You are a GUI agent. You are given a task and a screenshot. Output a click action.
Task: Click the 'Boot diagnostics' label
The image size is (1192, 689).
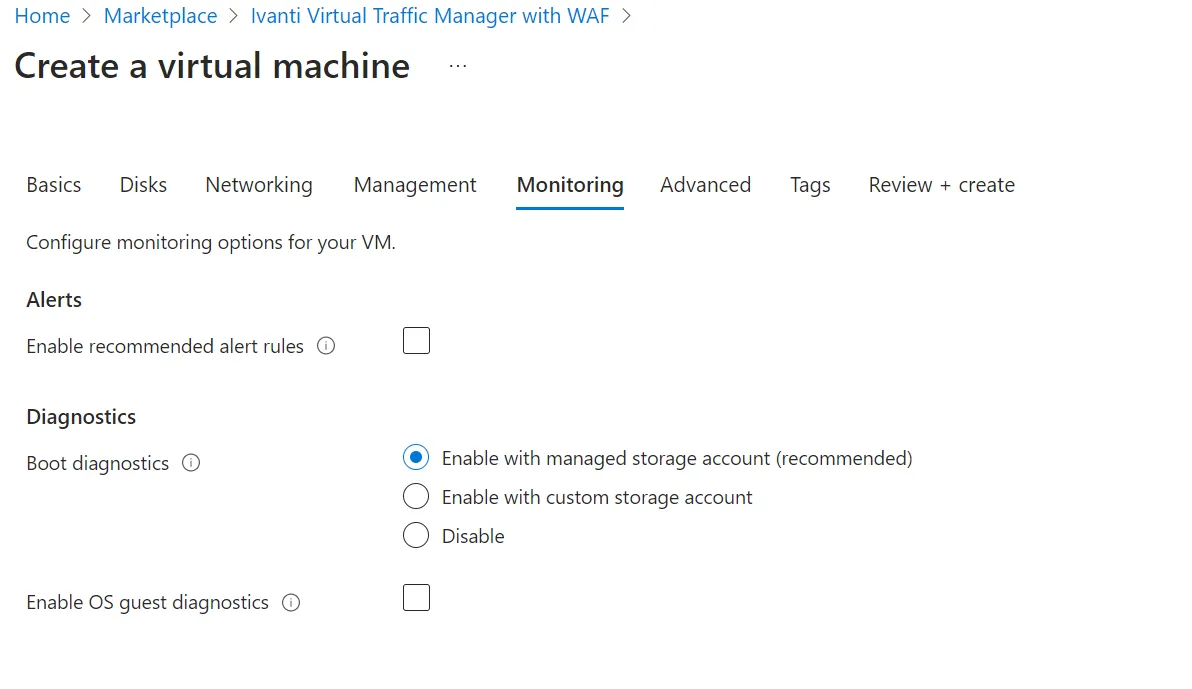tap(98, 463)
